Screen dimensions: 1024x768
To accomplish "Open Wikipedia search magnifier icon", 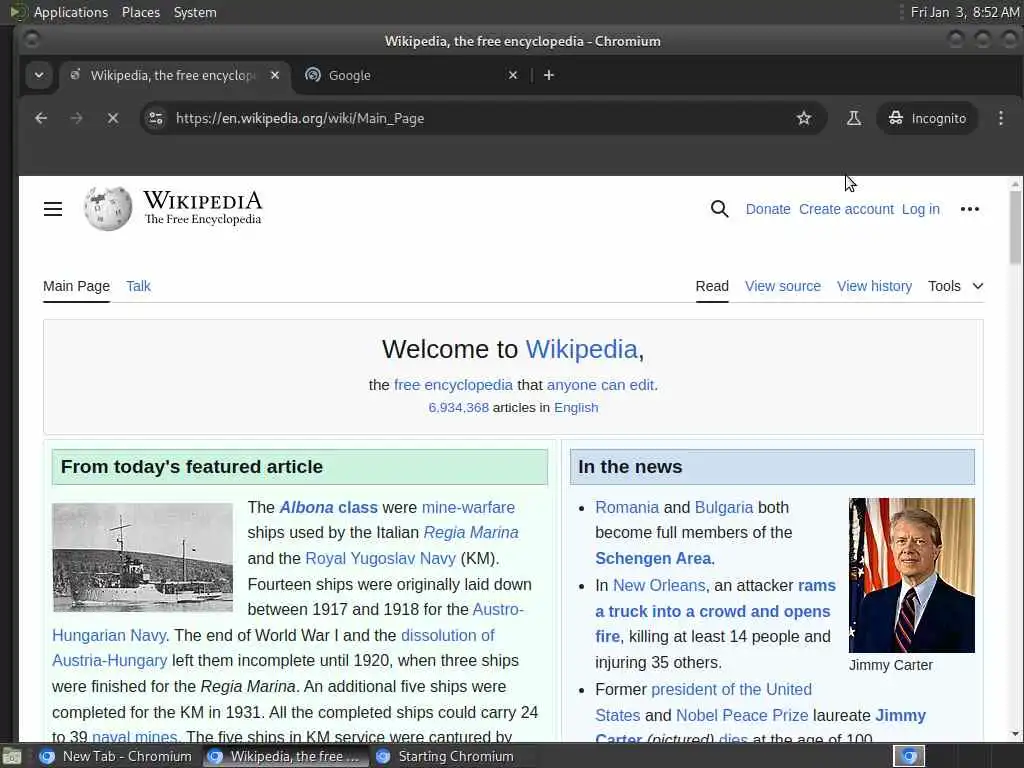I will 719,209.
